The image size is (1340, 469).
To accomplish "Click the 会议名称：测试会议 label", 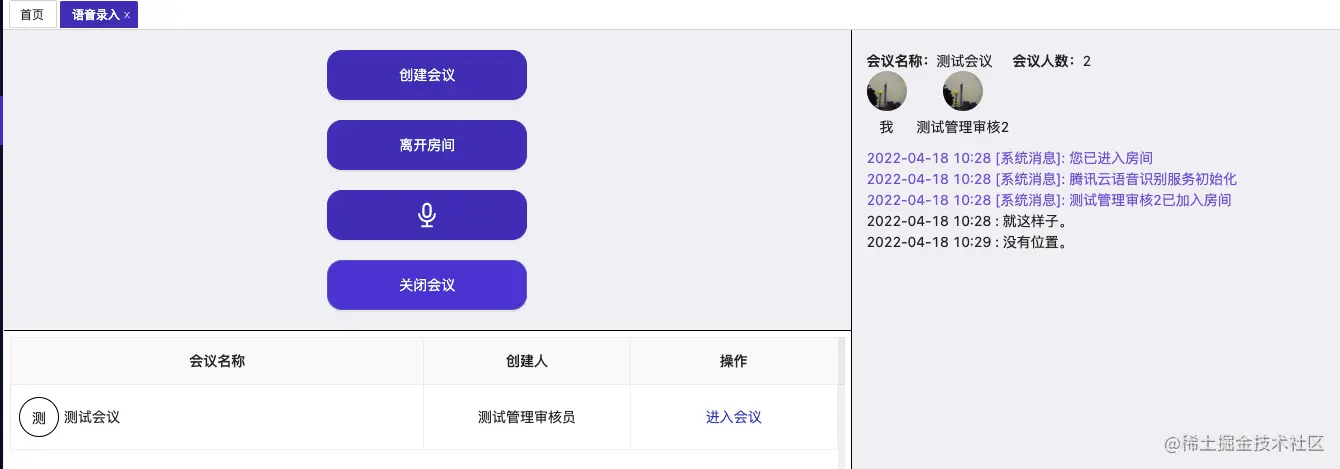I will pos(929,61).
